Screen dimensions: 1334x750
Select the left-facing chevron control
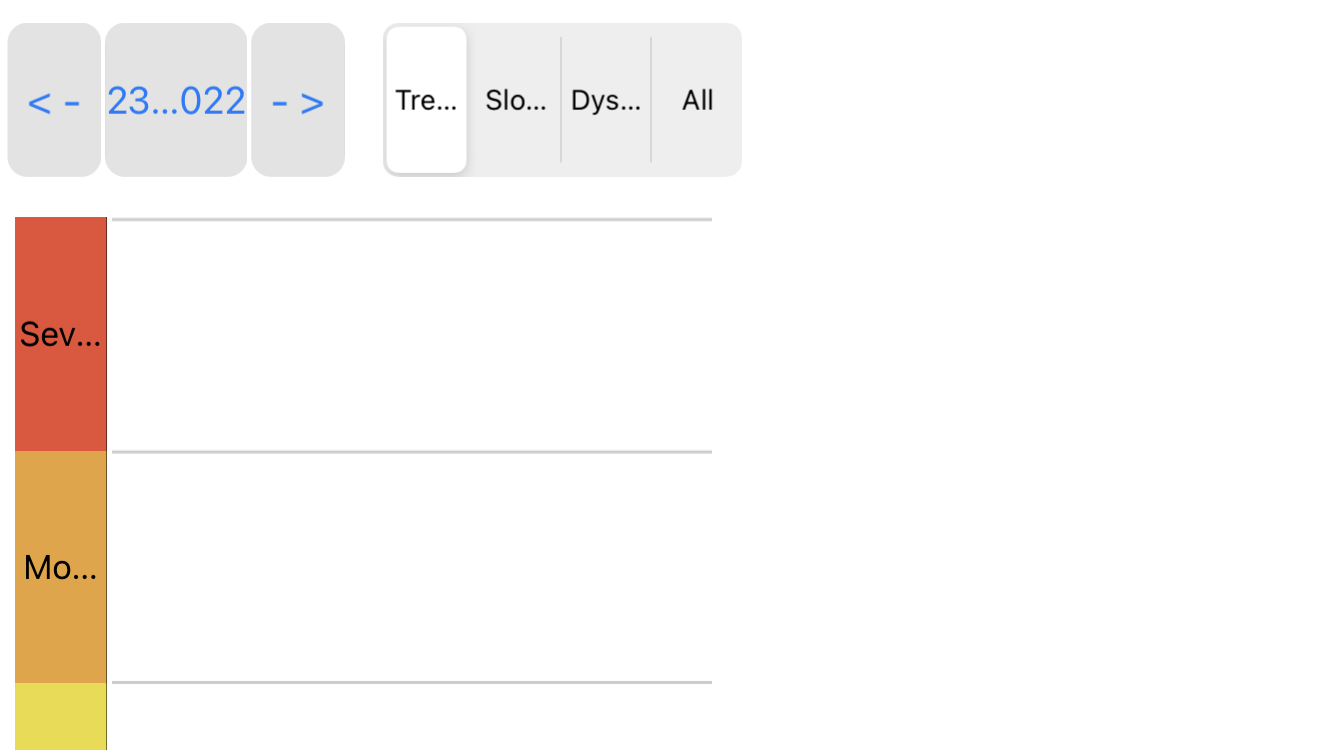[x=54, y=100]
